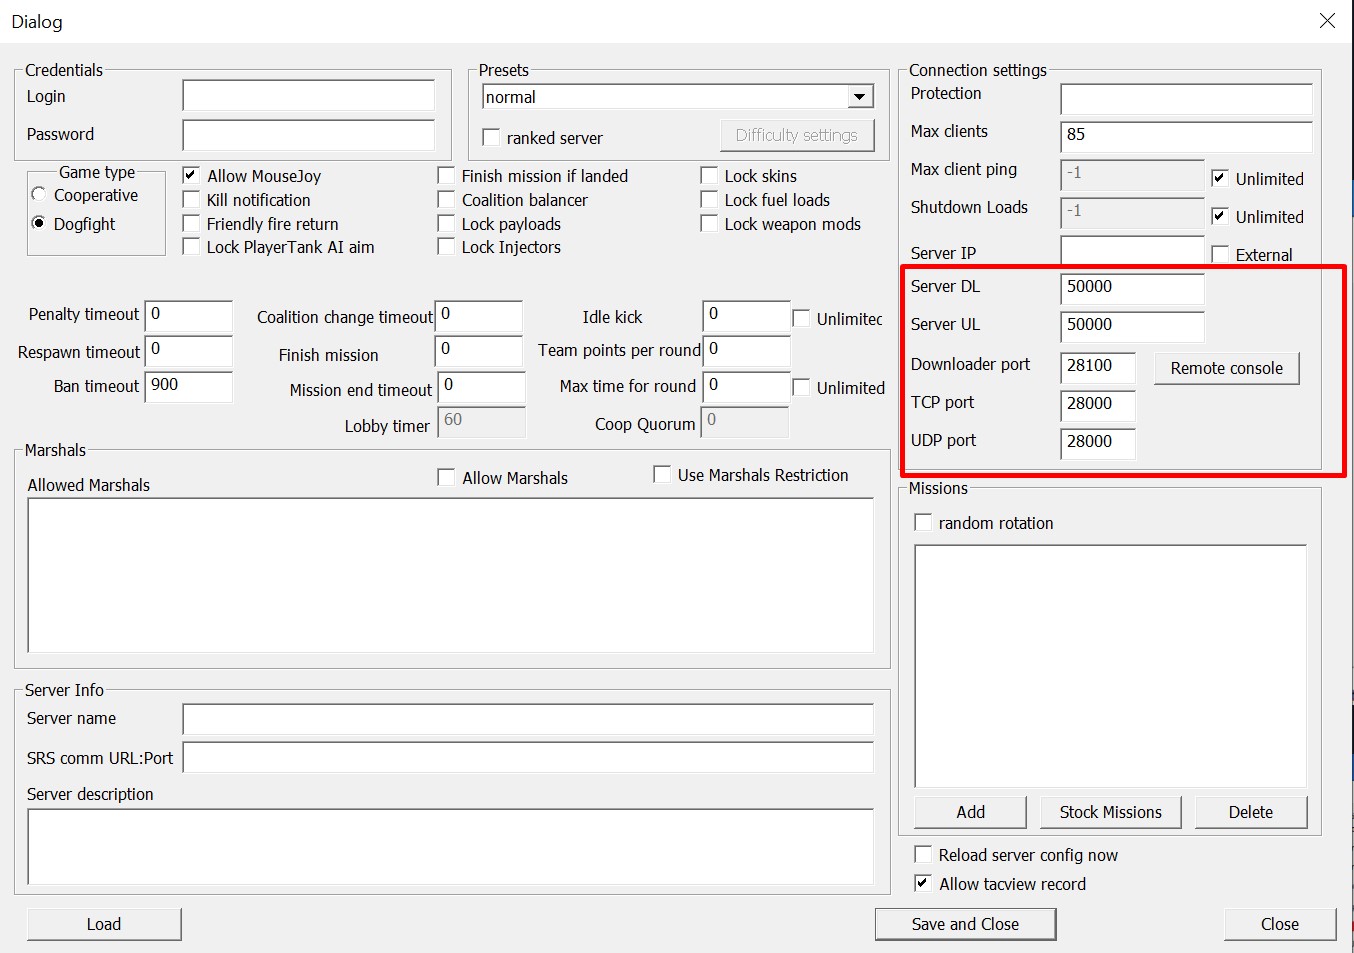Open the Presets dropdown showing normal

point(860,97)
